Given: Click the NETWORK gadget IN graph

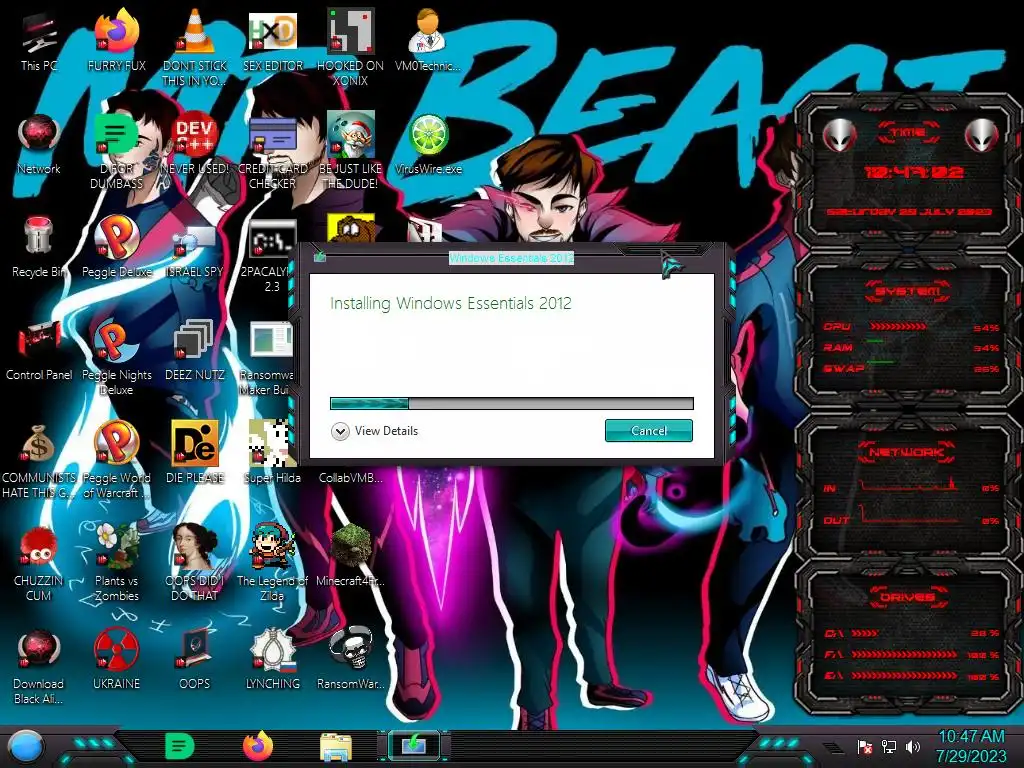Looking at the screenshot, I should [909, 485].
